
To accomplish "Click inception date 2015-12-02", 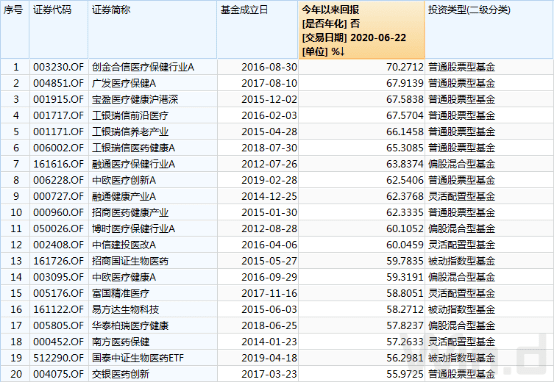I will click(x=269, y=100).
